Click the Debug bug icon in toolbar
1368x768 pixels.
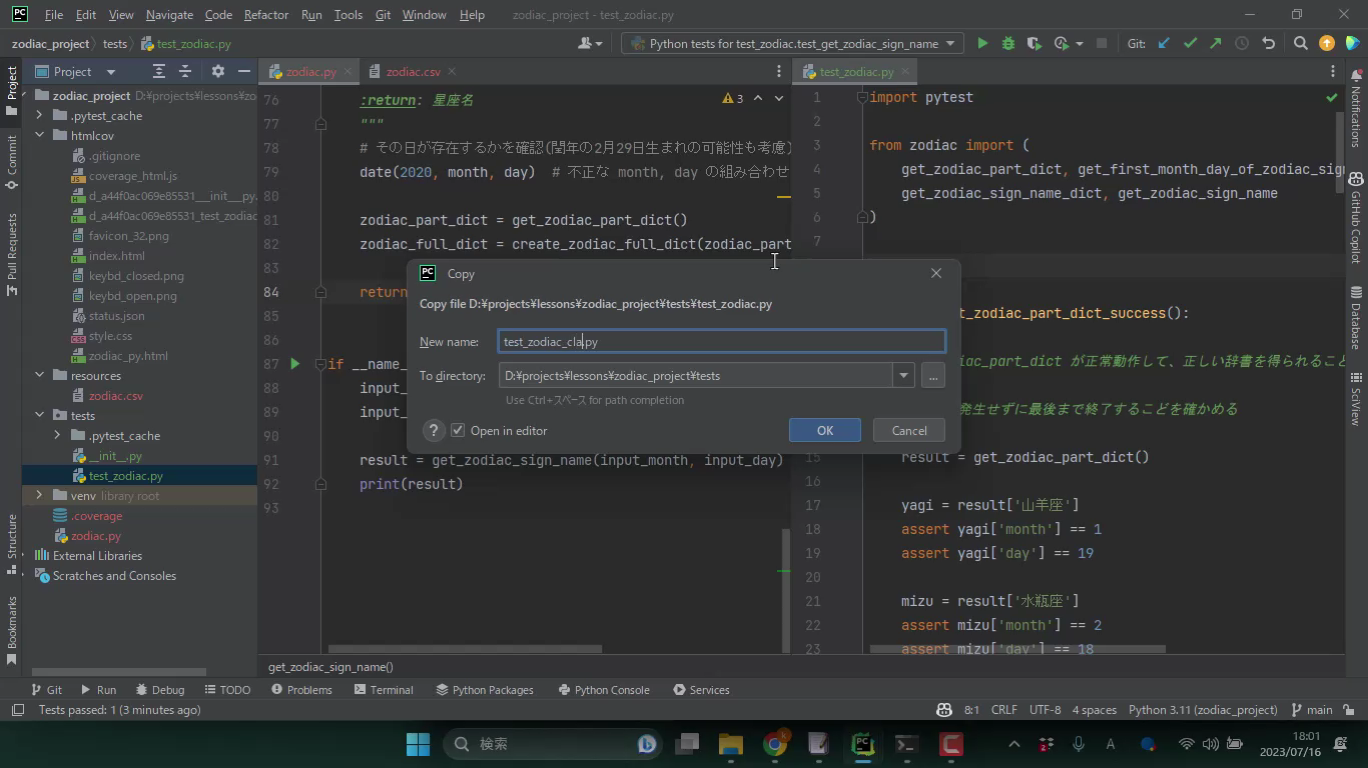(1008, 43)
